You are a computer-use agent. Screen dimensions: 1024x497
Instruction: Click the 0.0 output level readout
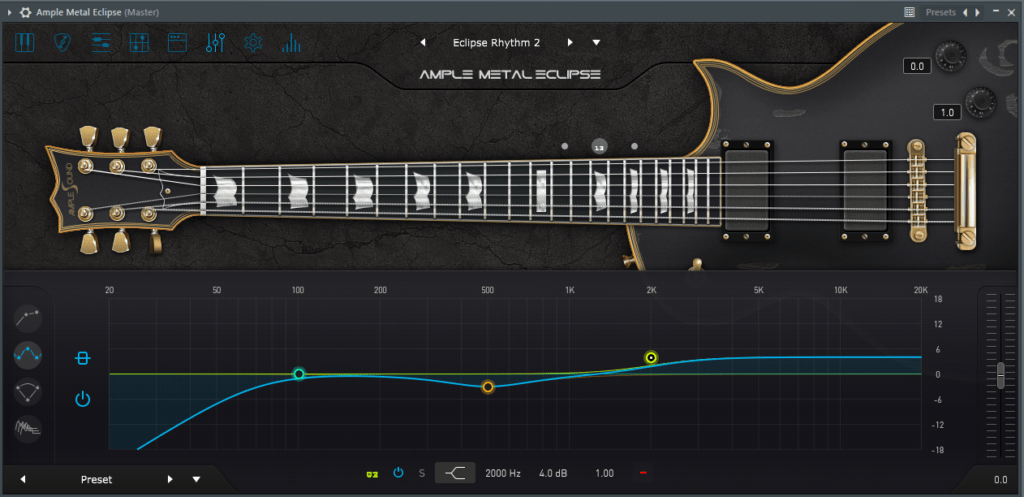[x=1000, y=480]
